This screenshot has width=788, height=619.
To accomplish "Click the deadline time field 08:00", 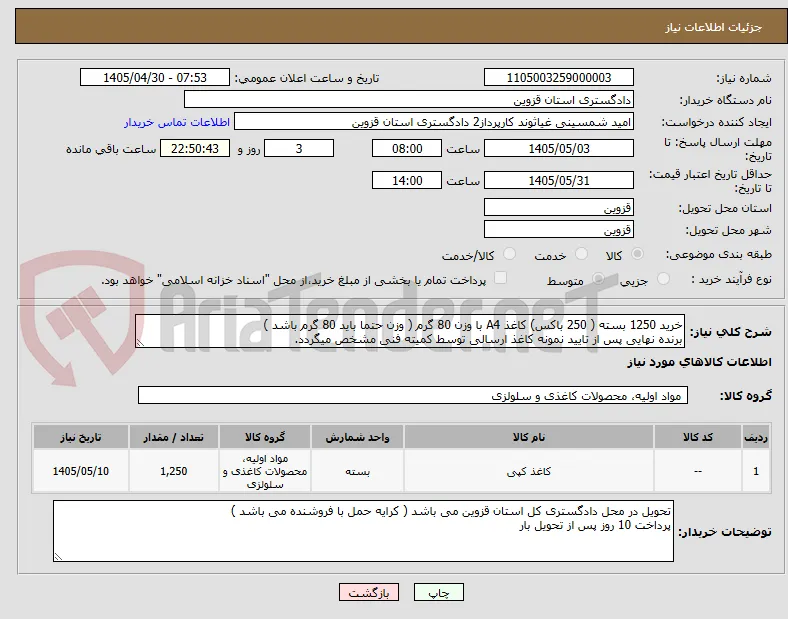I will coord(407,148).
